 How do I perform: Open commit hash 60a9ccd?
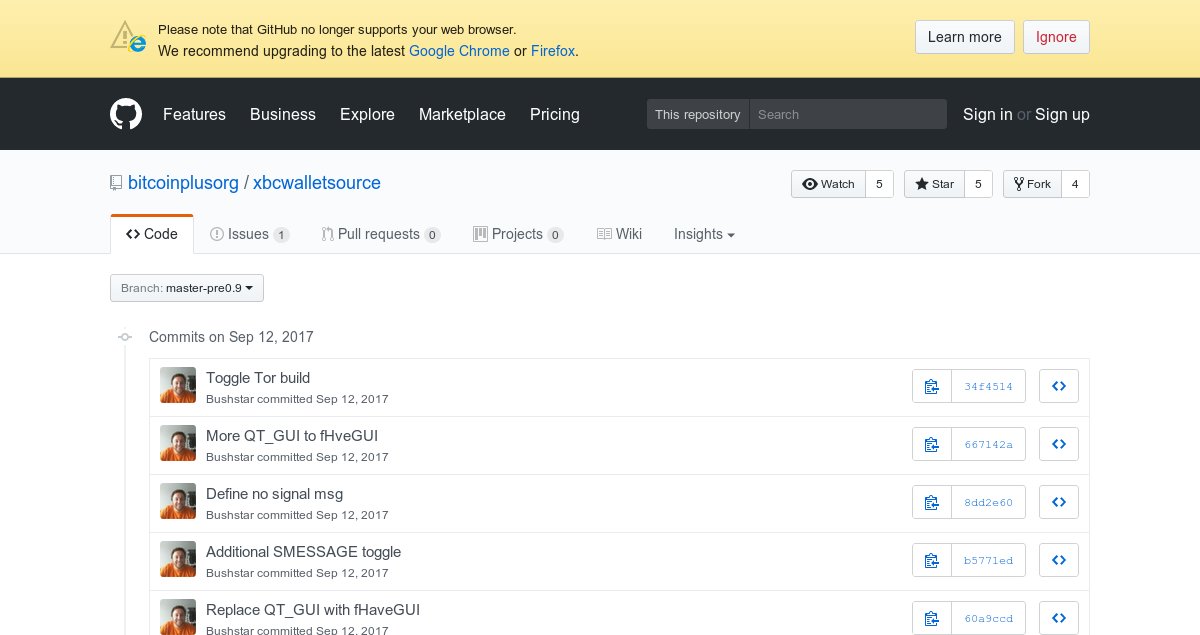point(988,618)
